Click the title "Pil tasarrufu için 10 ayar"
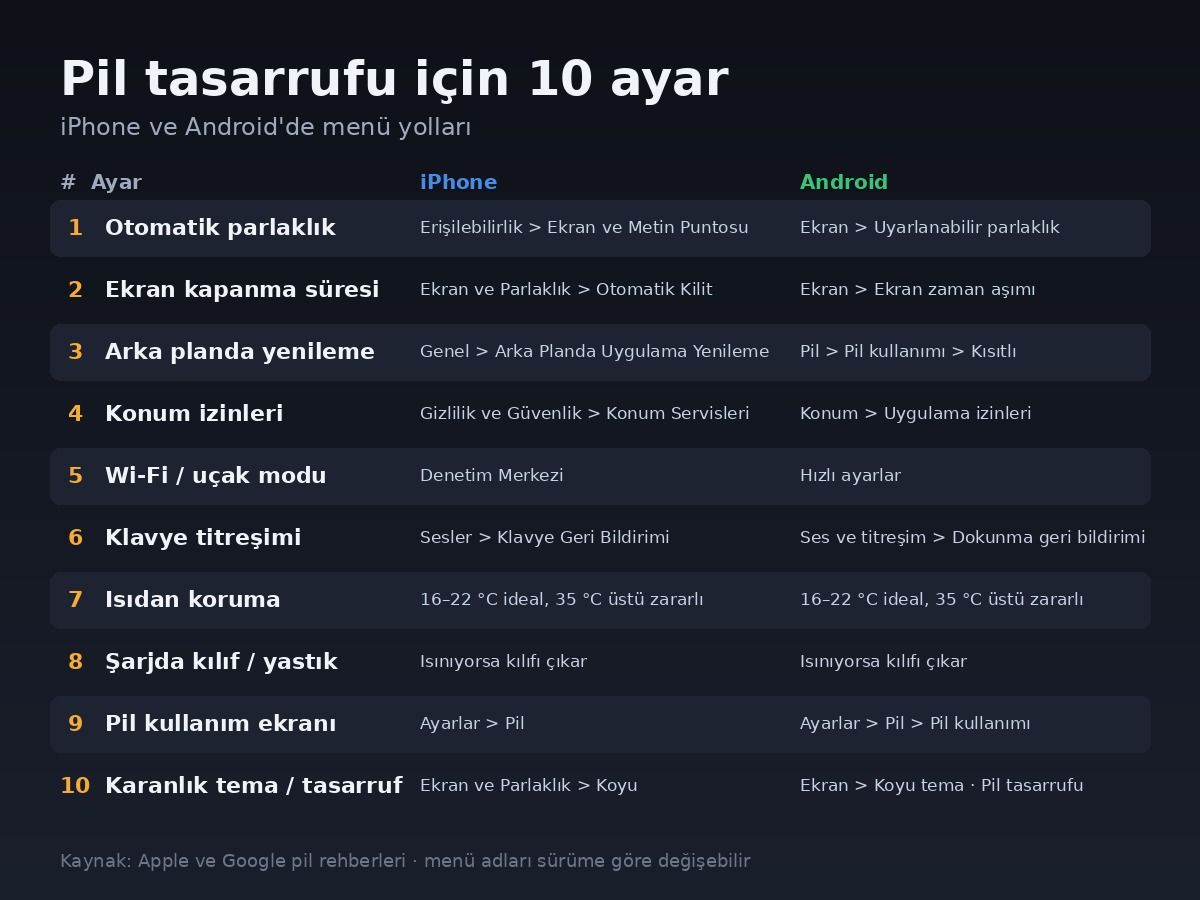This screenshot has width=1200, height=900. tap(394, 79)
